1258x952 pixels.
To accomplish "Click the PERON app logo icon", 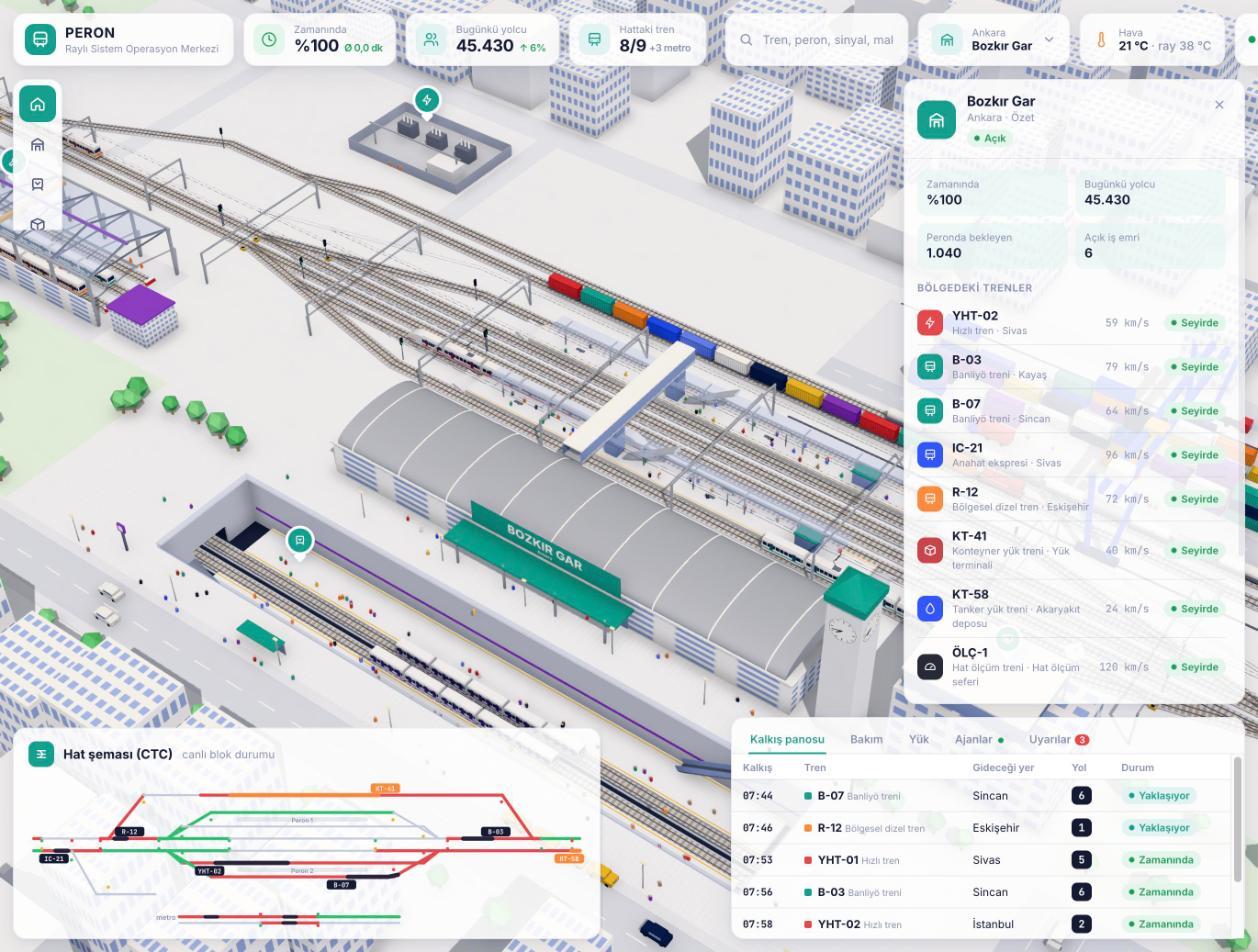I will [x=40, y=40].
